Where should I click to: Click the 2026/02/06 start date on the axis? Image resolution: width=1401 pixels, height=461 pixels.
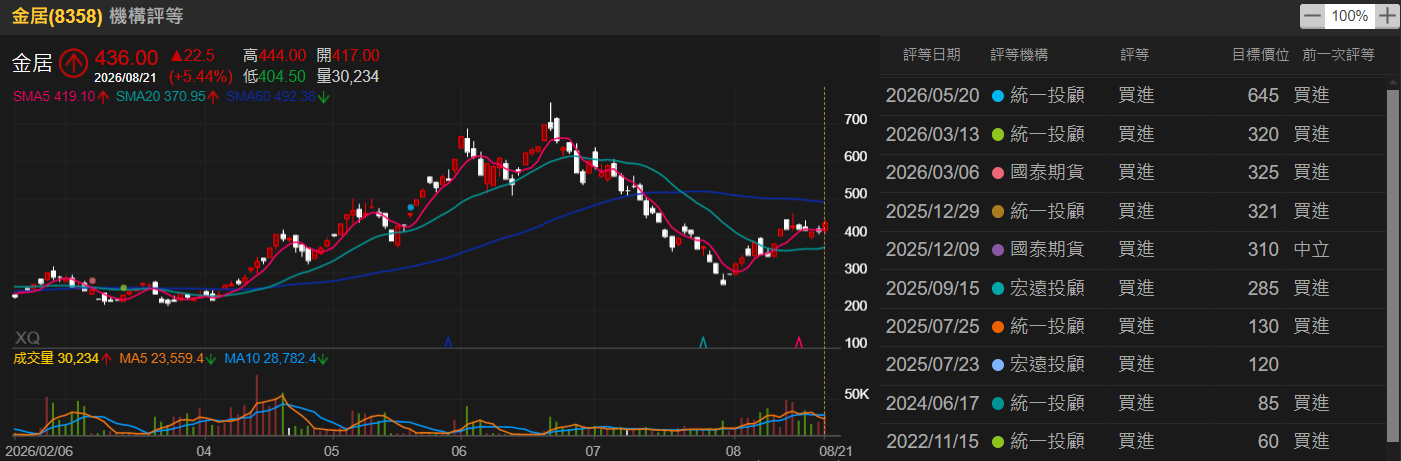(x=38, y=452)
